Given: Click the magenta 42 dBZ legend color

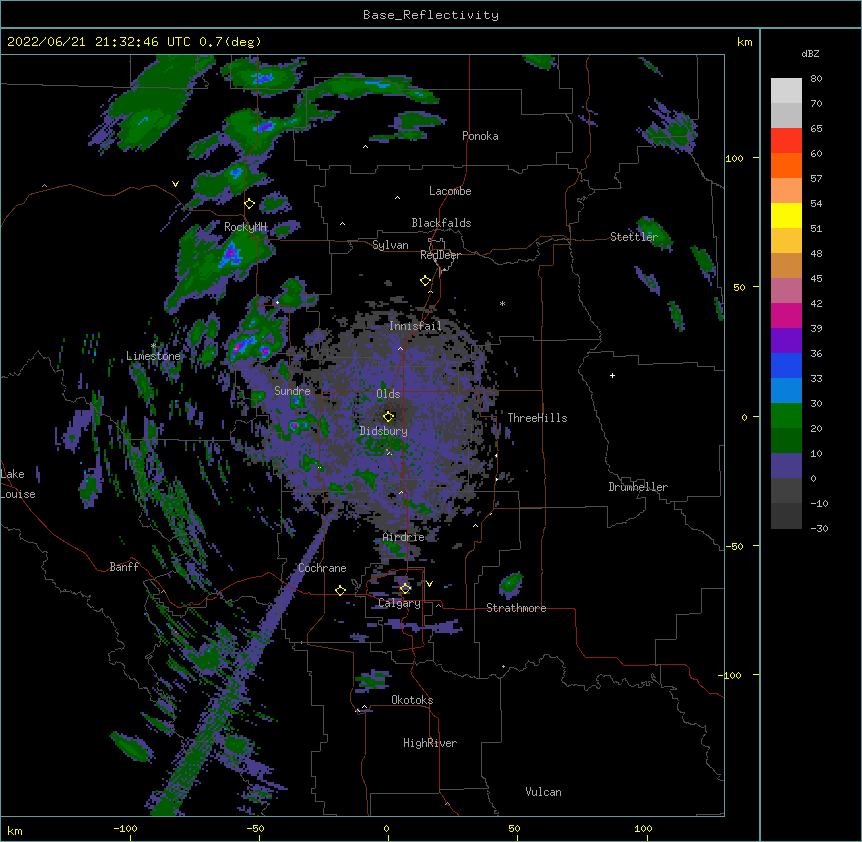Looking at the screenshot, I should click(x=786, y=315).
